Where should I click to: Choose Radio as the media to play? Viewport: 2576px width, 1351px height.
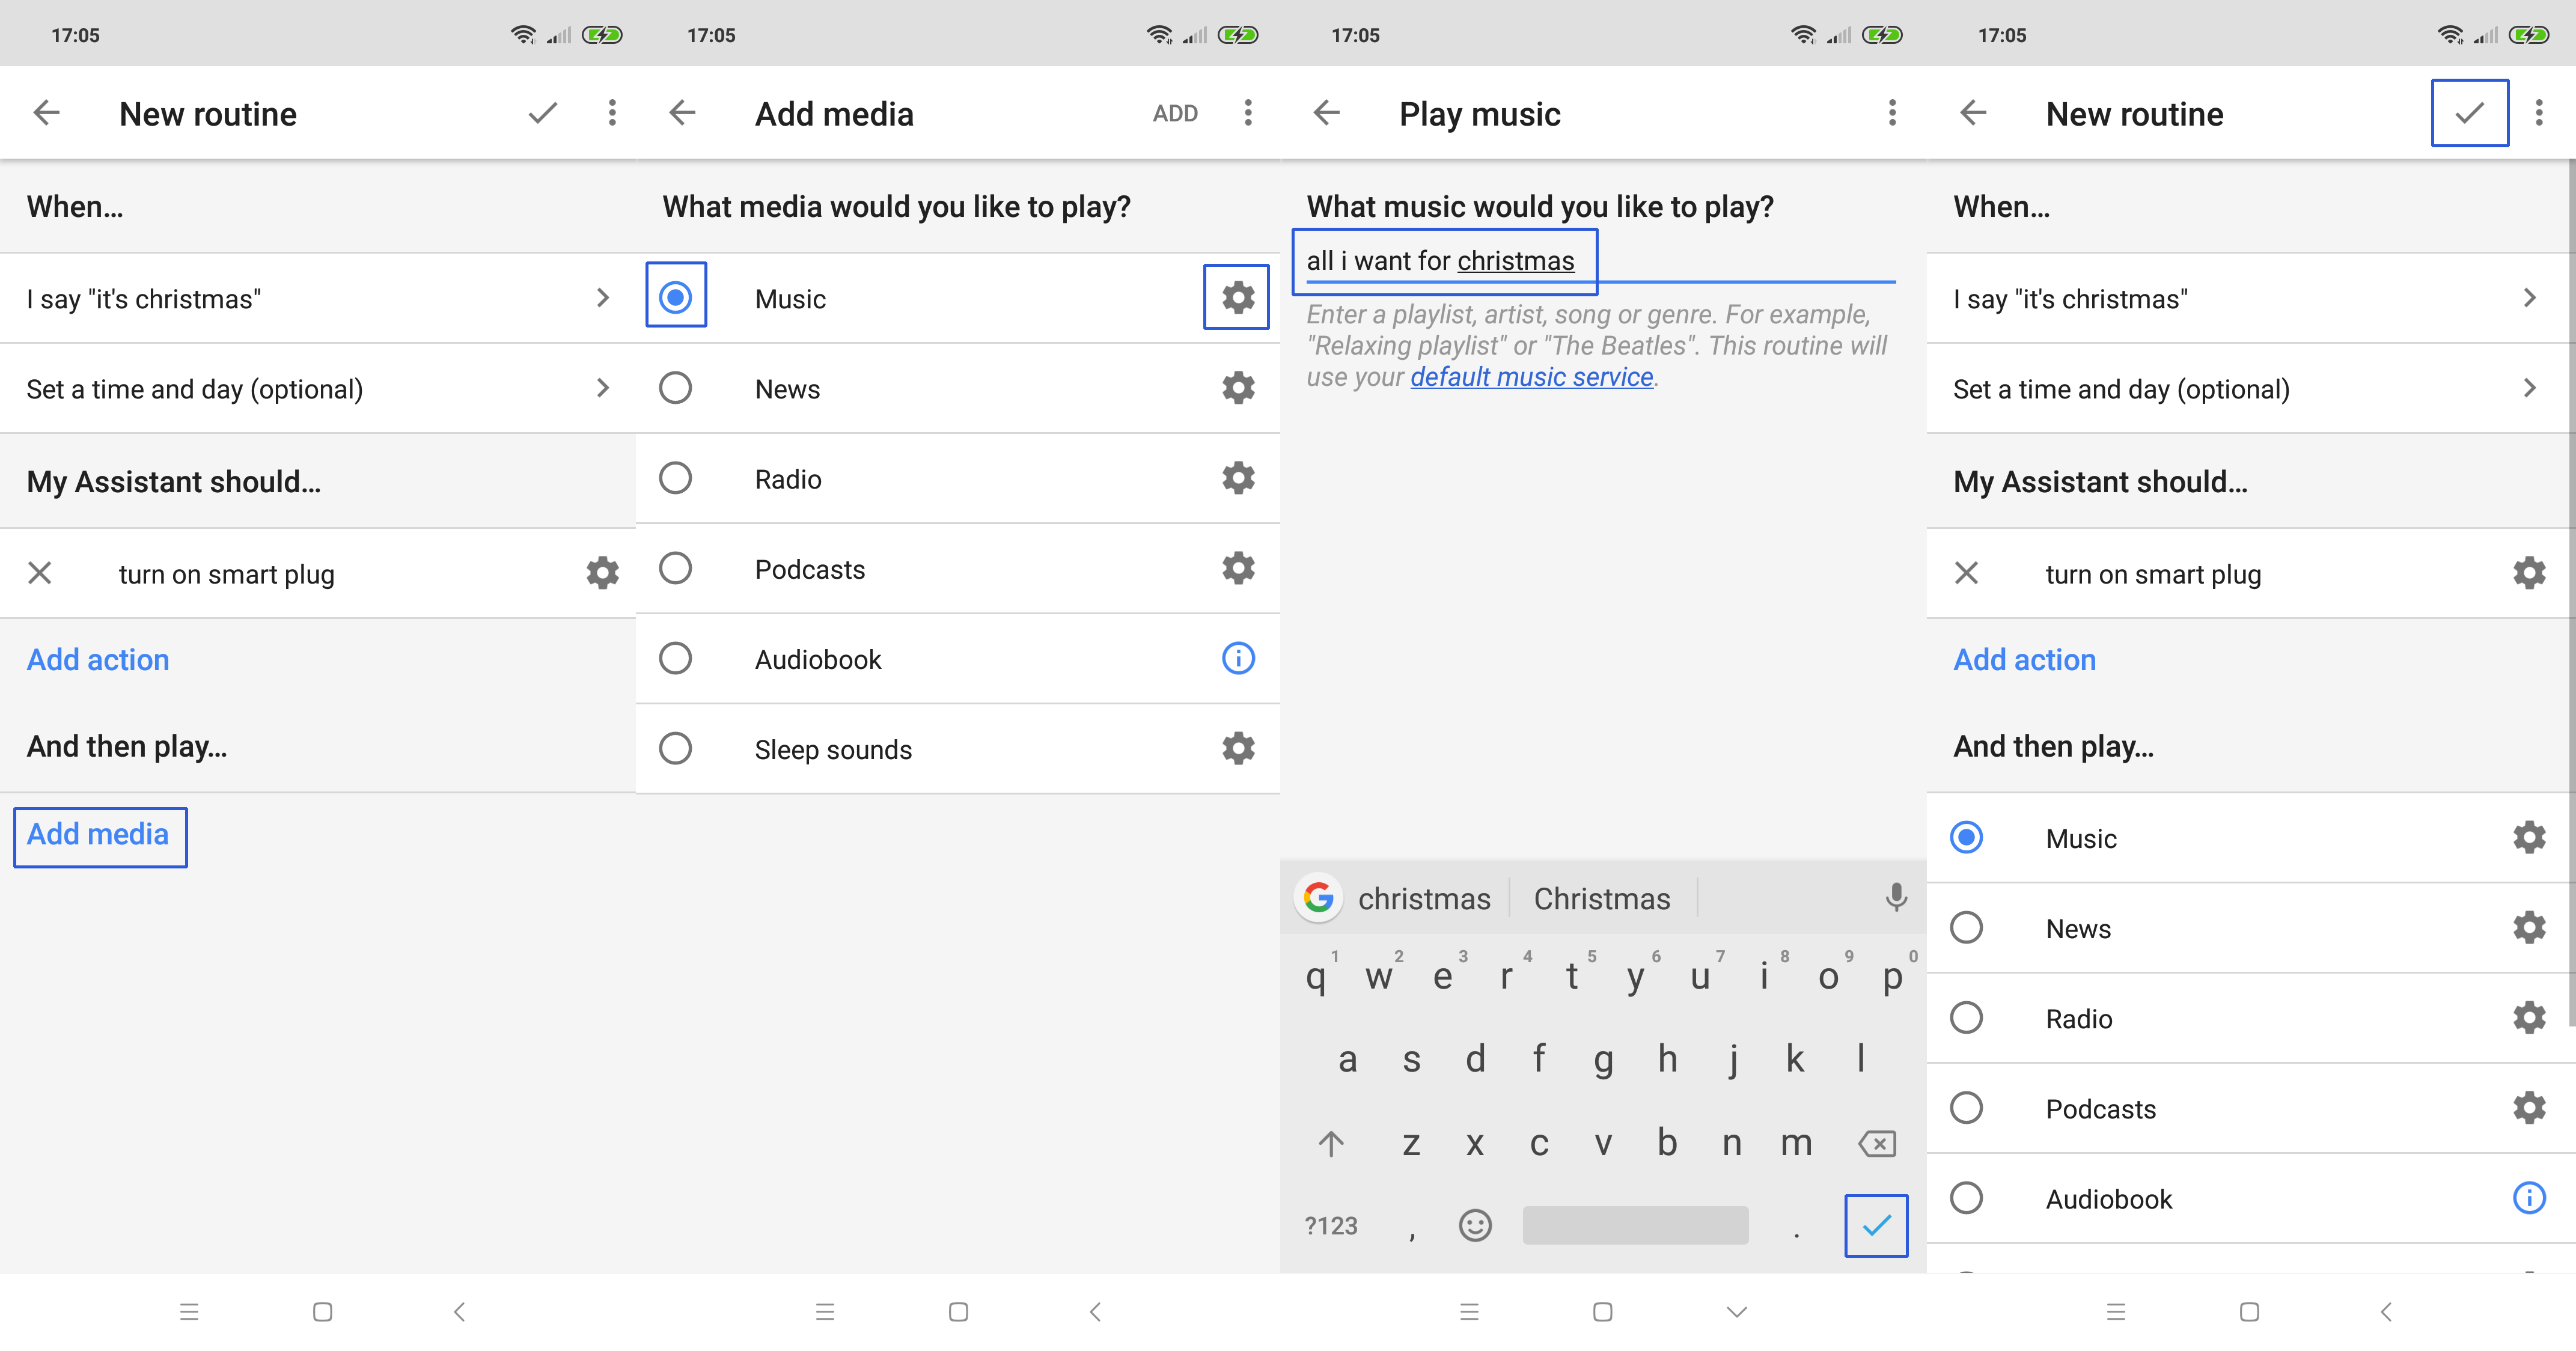point(676,478)
